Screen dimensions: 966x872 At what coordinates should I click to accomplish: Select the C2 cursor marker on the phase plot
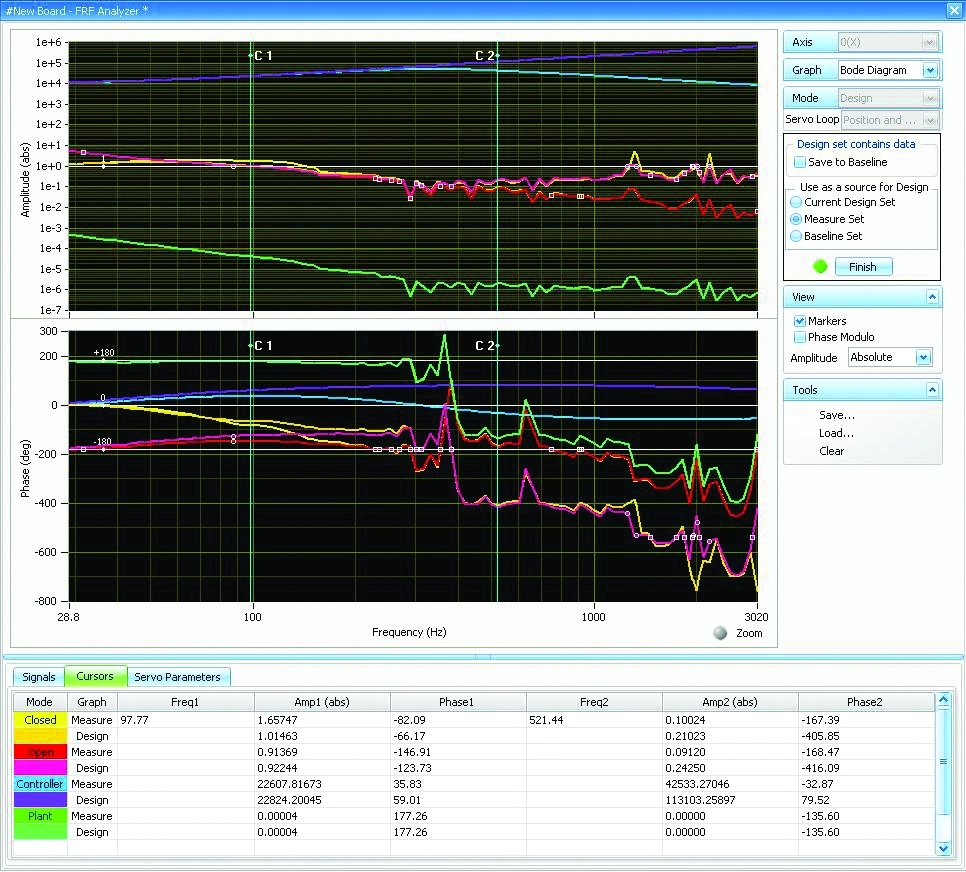click(x=496, y=345)
